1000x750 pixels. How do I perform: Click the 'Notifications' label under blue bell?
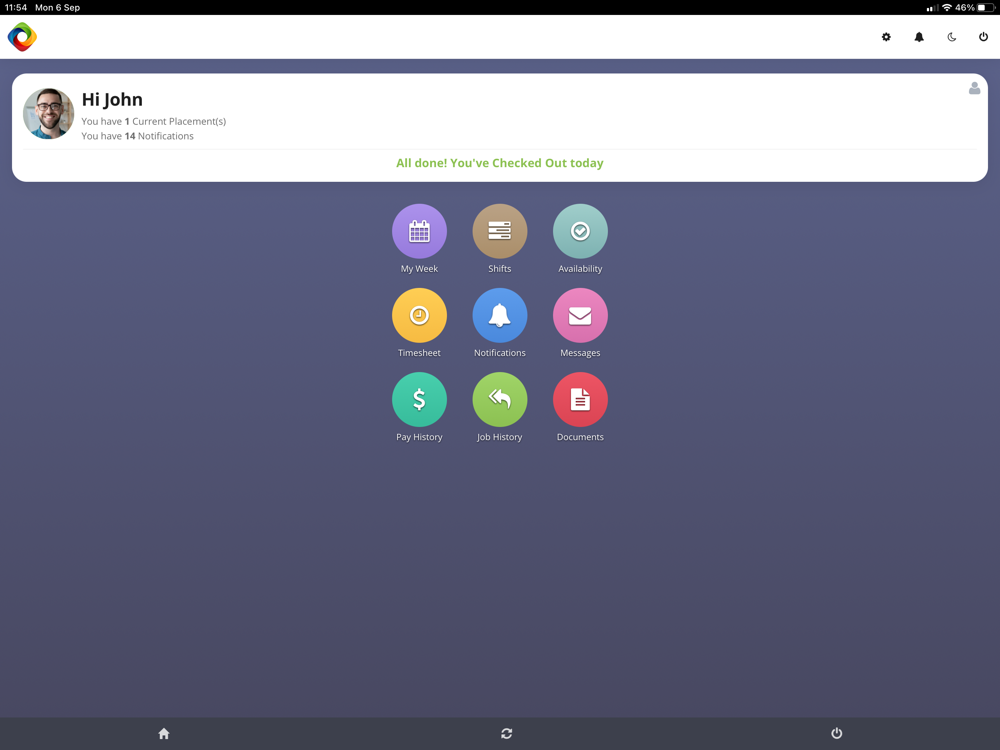click(499, 353)
